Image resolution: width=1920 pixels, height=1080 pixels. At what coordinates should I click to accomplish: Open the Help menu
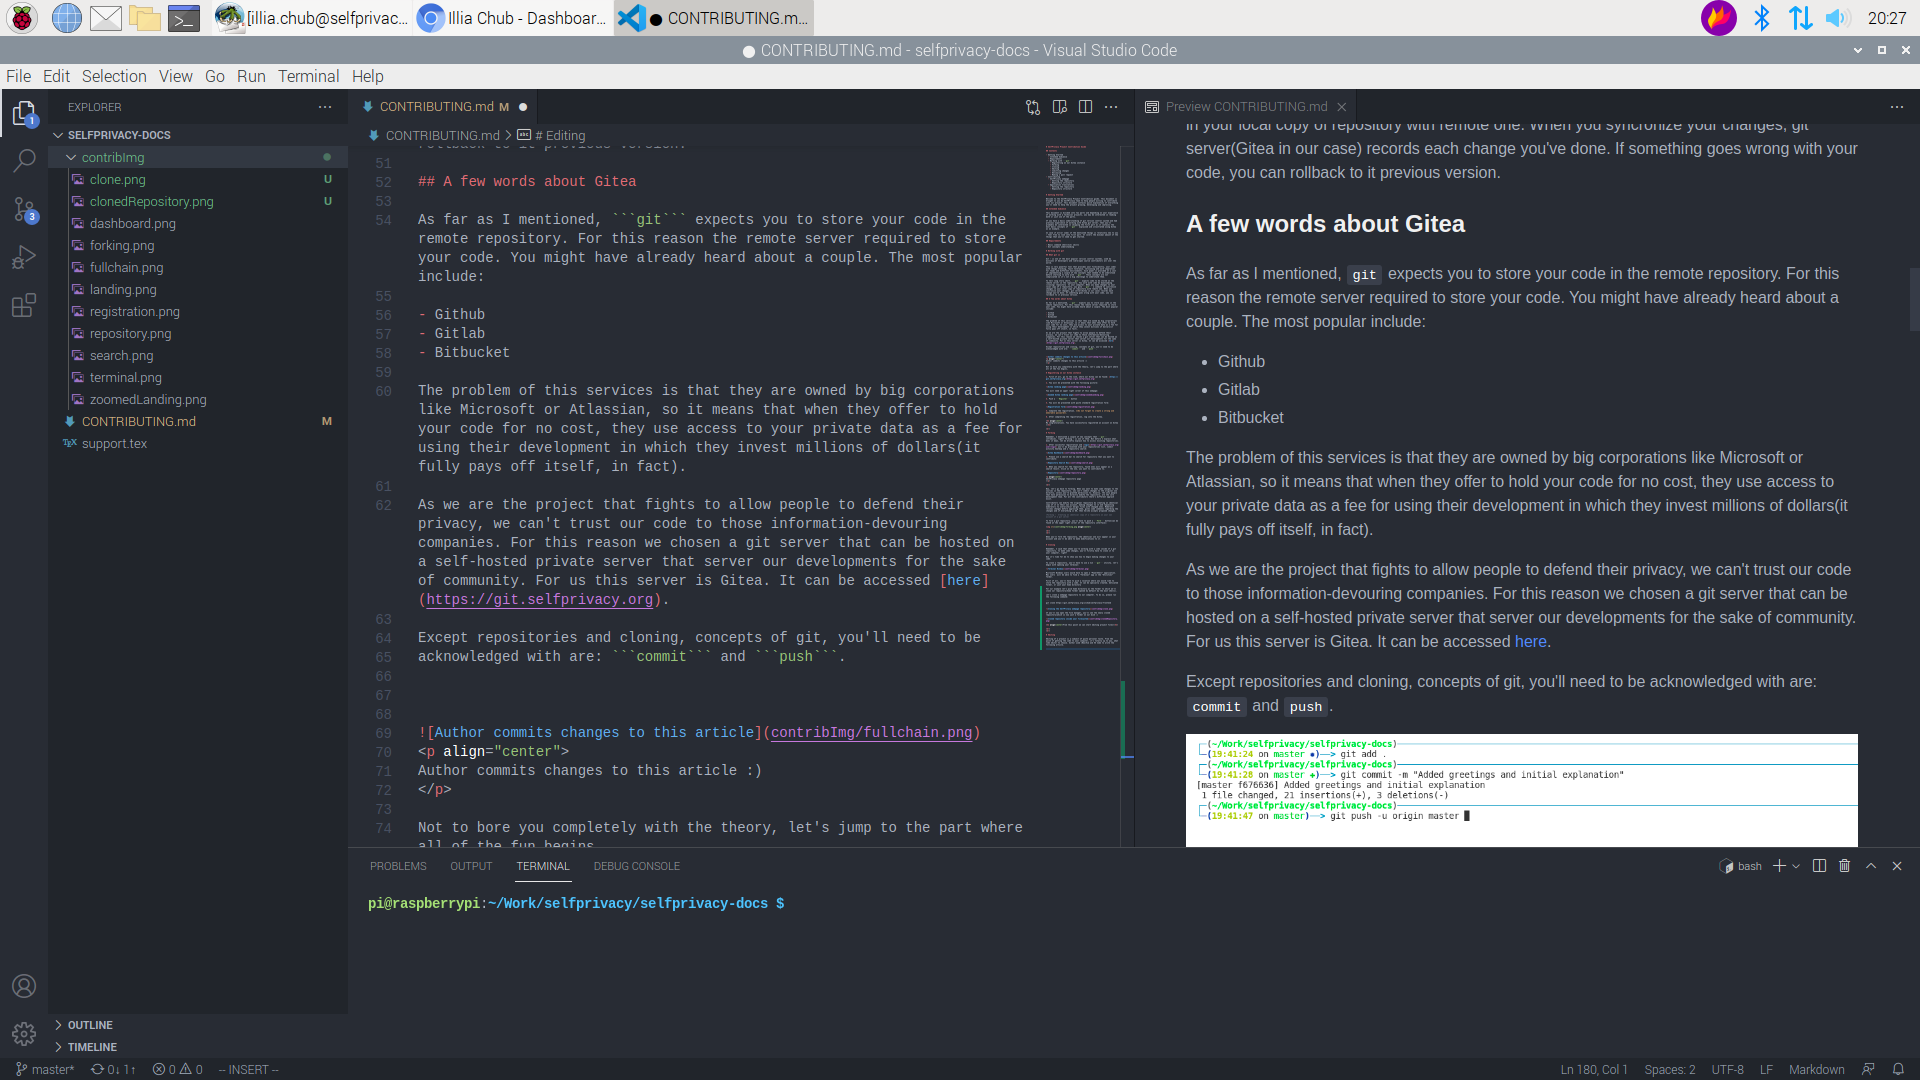tap(367, 76)
